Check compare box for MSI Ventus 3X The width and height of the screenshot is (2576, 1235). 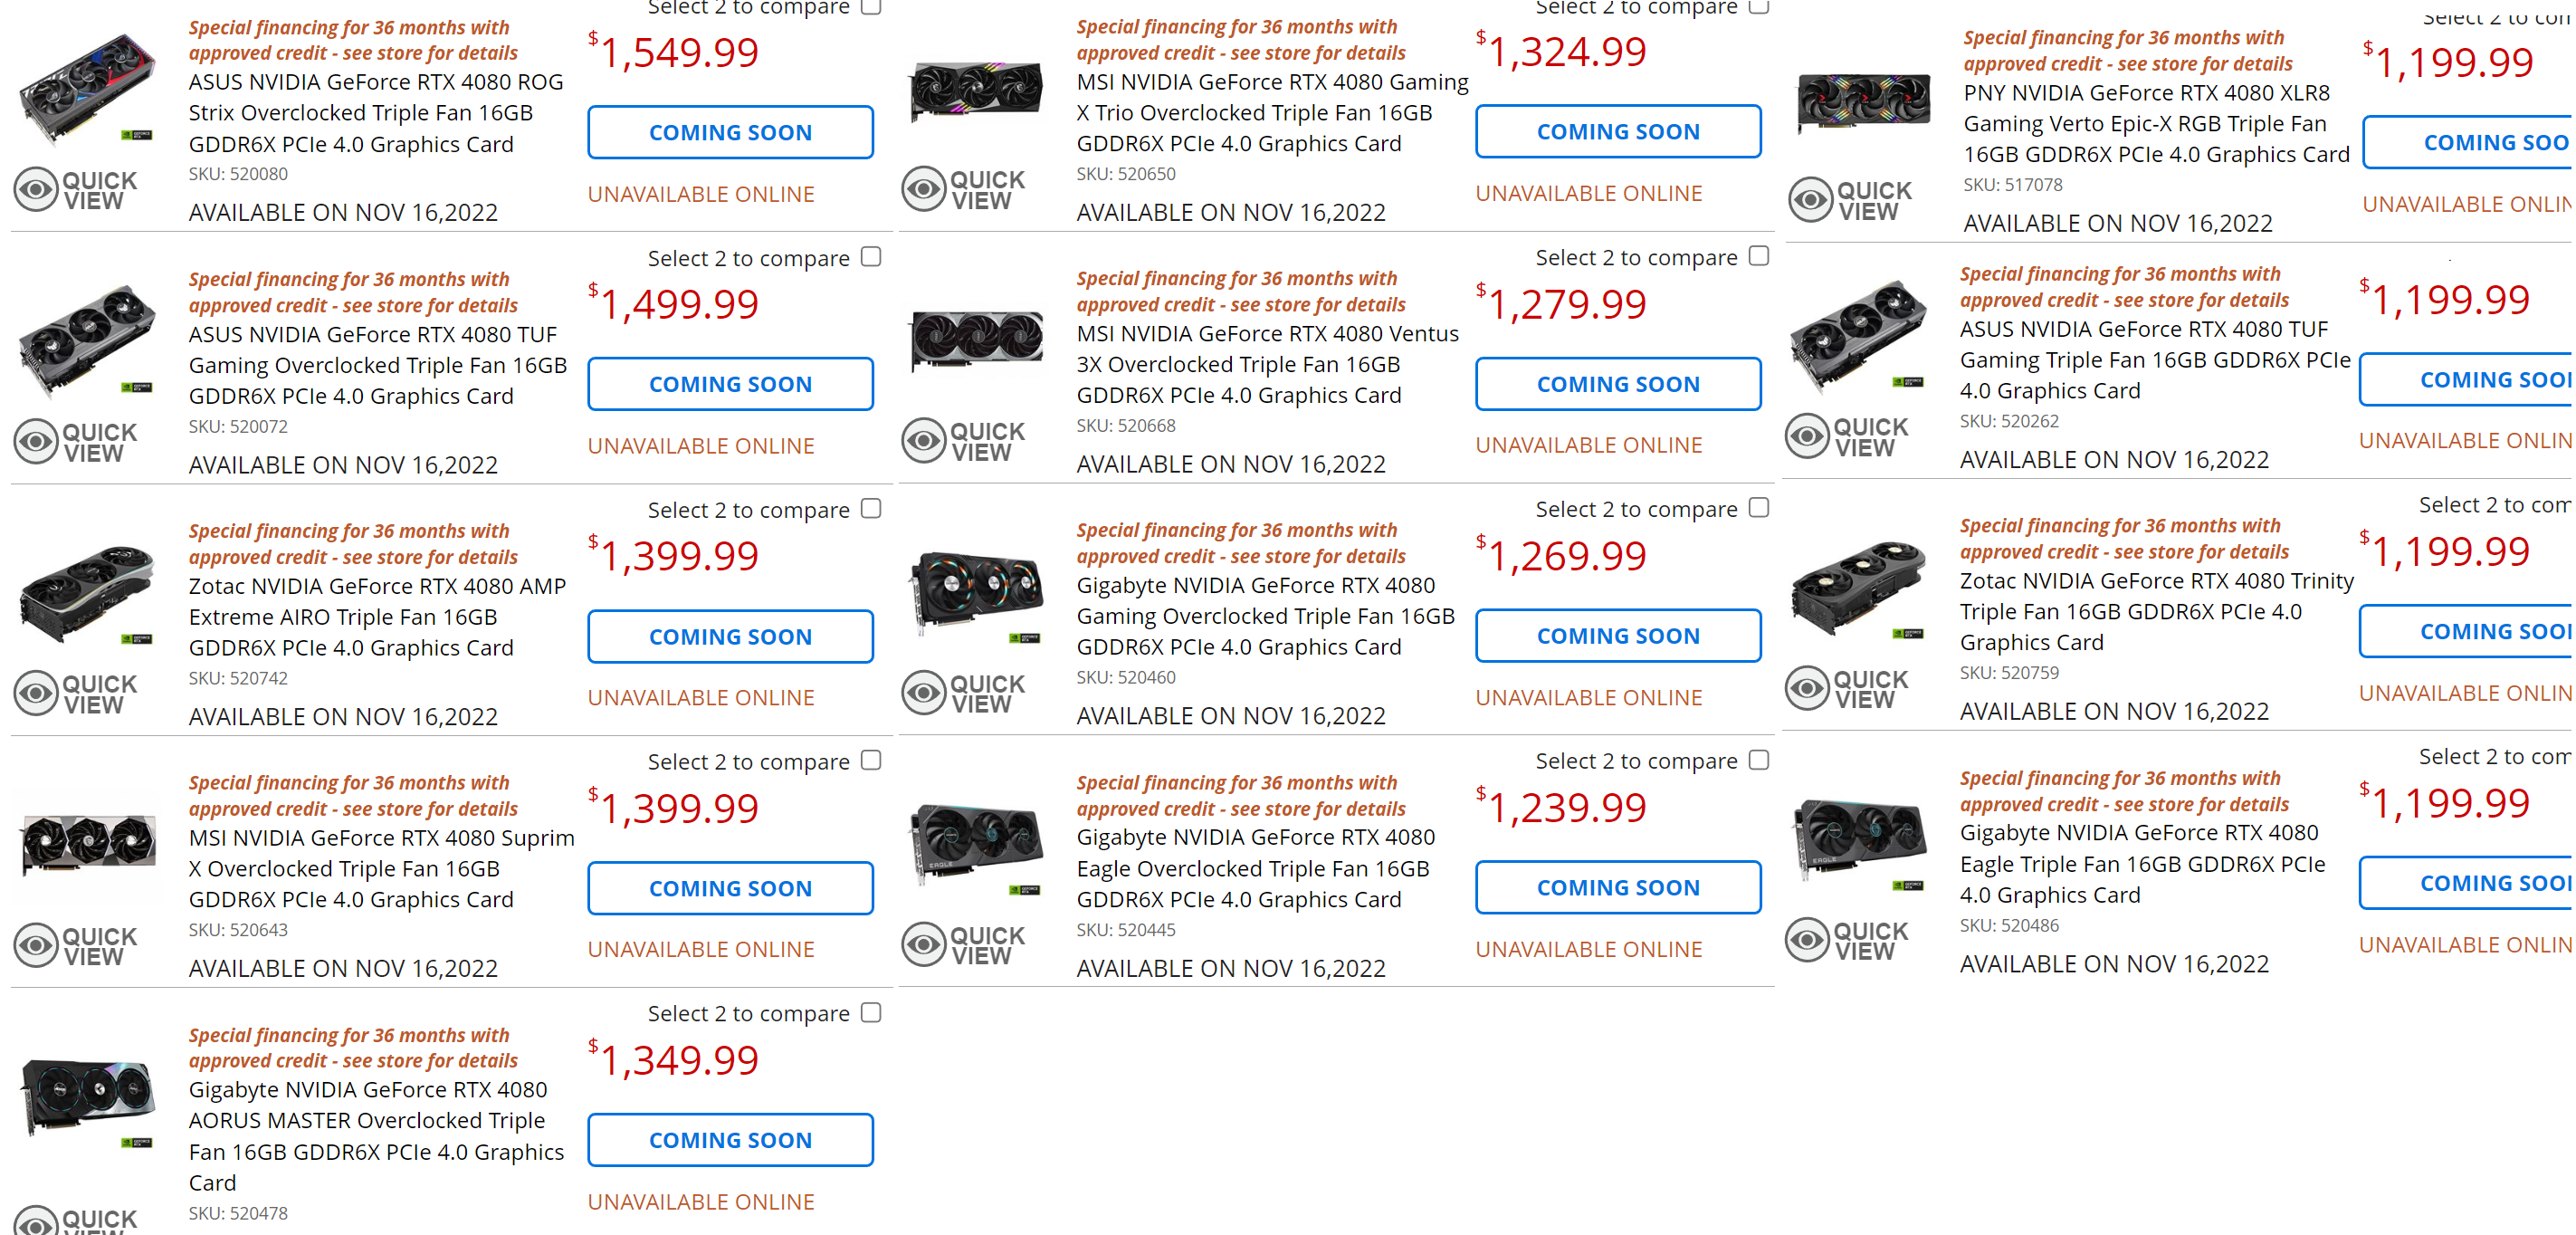(x=1759, y=256)
